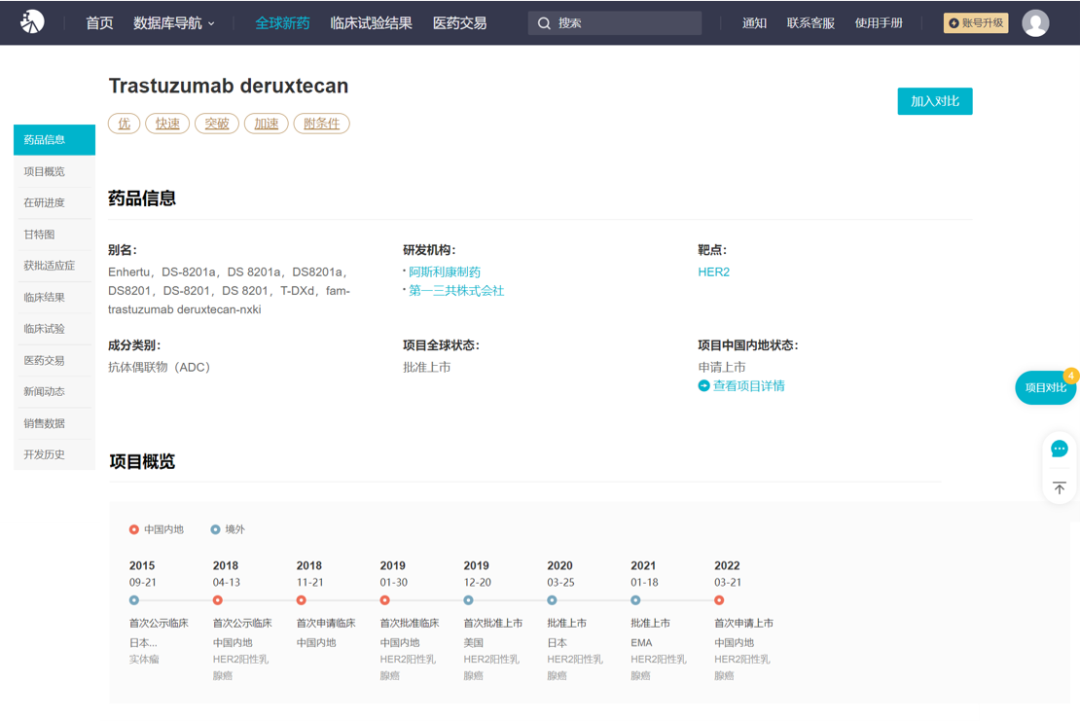
Task: Select 临床结果 in the sidebar
Action: [54, 297]
